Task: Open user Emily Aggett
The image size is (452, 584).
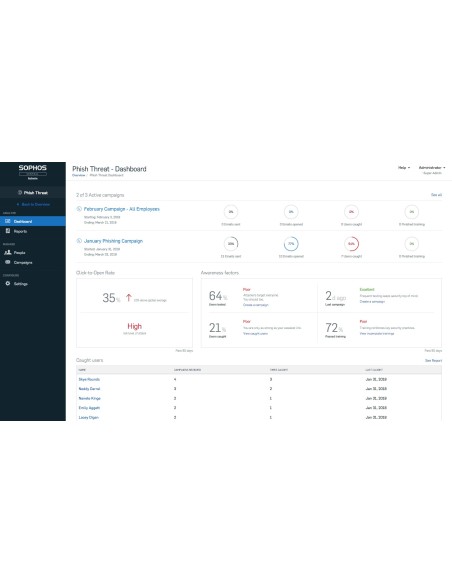Action: [x=89, y=408]
